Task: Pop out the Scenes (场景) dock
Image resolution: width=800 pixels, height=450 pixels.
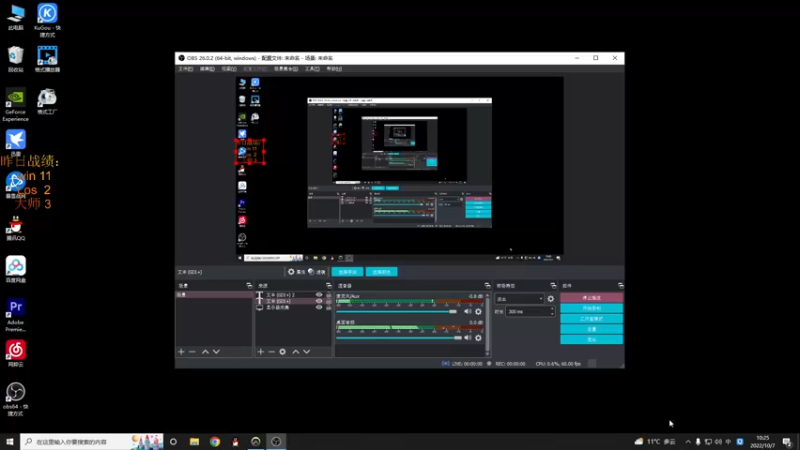Action: click(x=249, y=286)
